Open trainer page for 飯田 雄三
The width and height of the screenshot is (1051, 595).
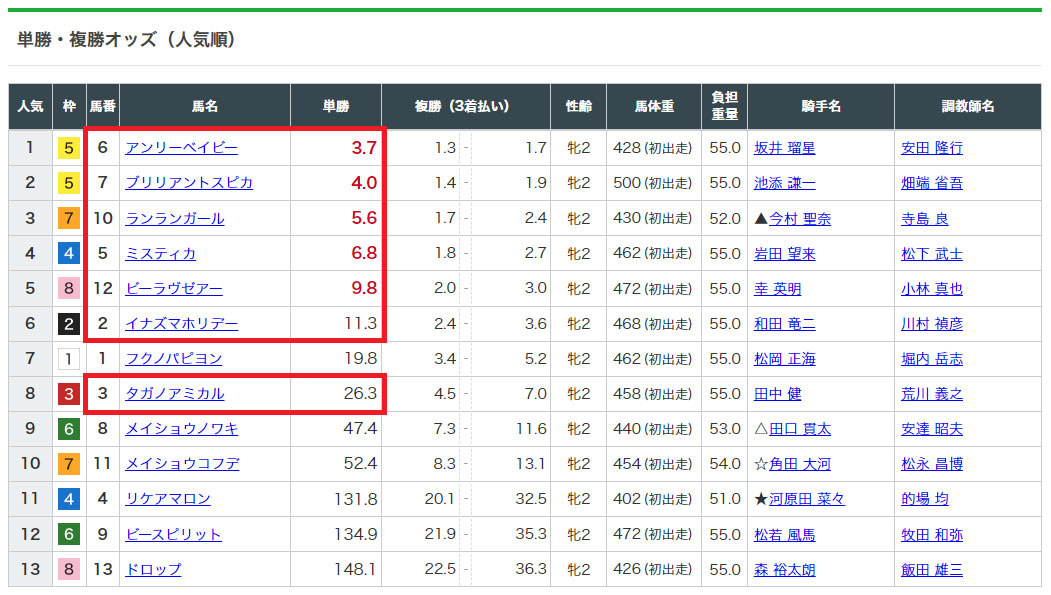click(x=932, y=569)
